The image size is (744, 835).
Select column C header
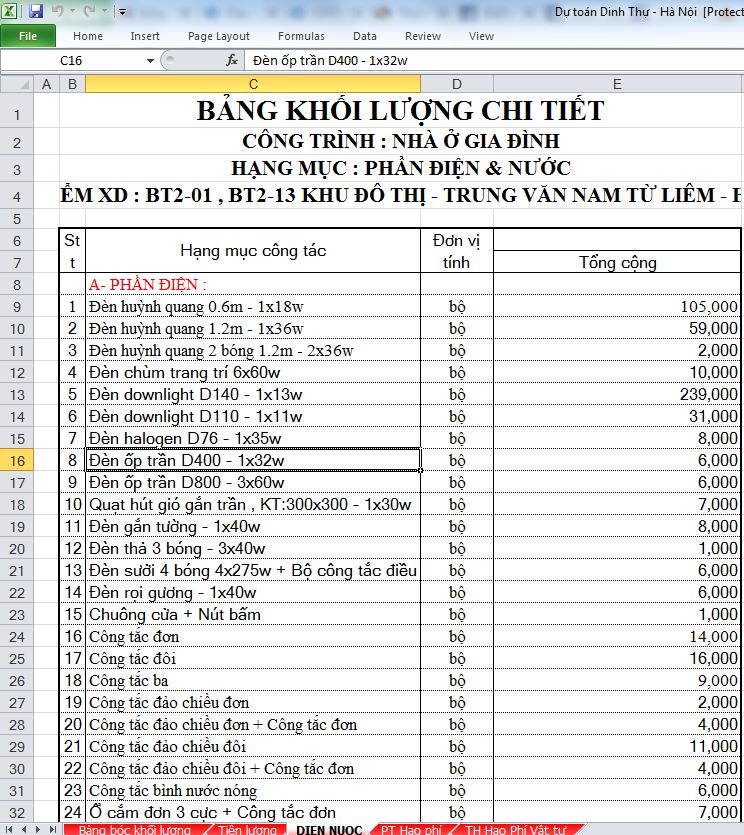253,84
